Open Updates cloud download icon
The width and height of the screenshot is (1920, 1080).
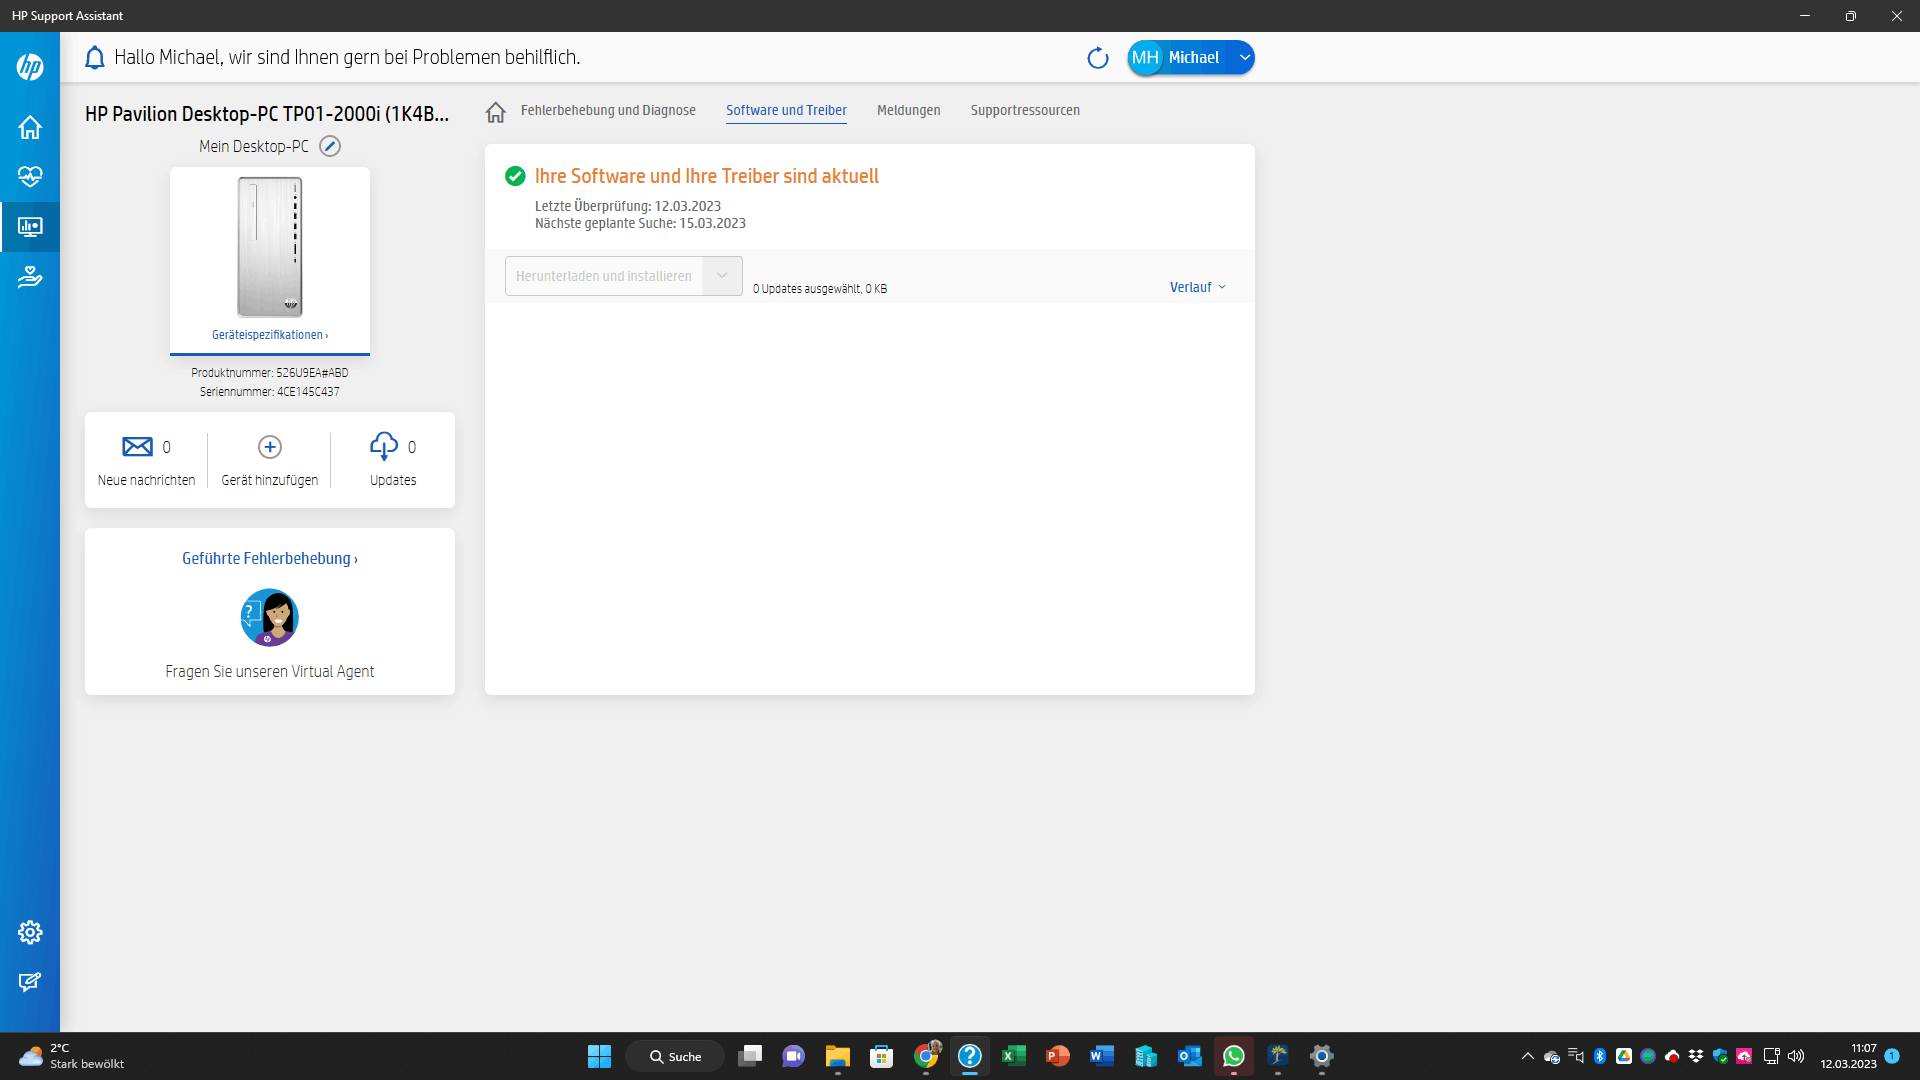(384, 446)
